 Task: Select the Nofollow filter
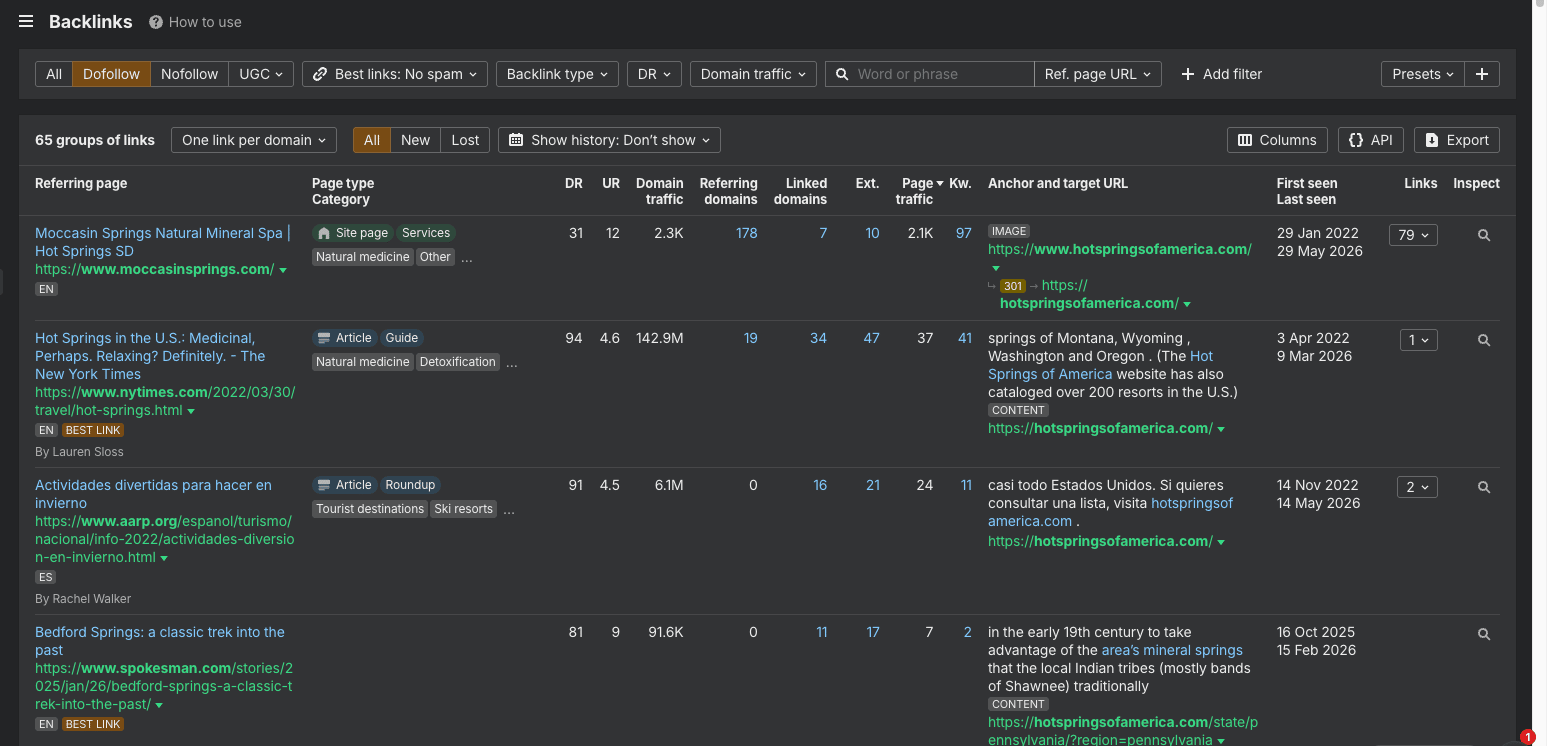(x=189, y=74)
